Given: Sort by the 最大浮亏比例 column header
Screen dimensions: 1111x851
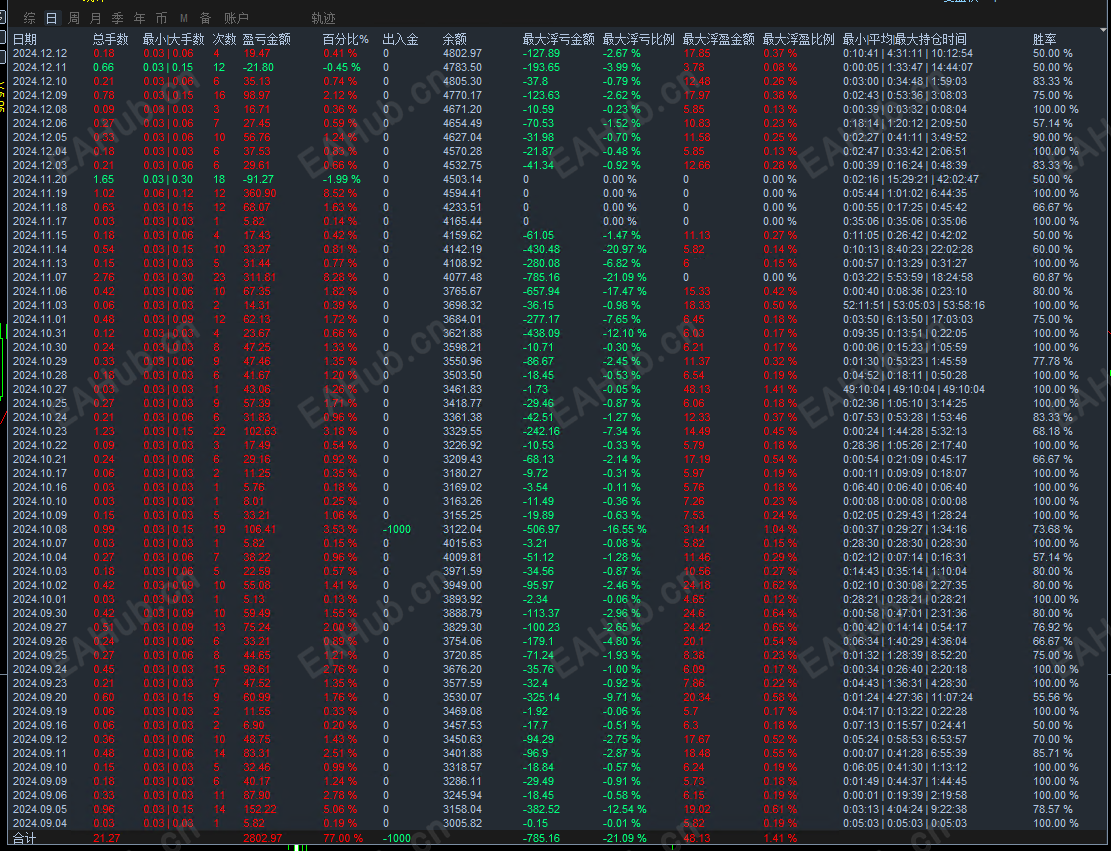Looking at the screenshot, I should click(638, 39).
